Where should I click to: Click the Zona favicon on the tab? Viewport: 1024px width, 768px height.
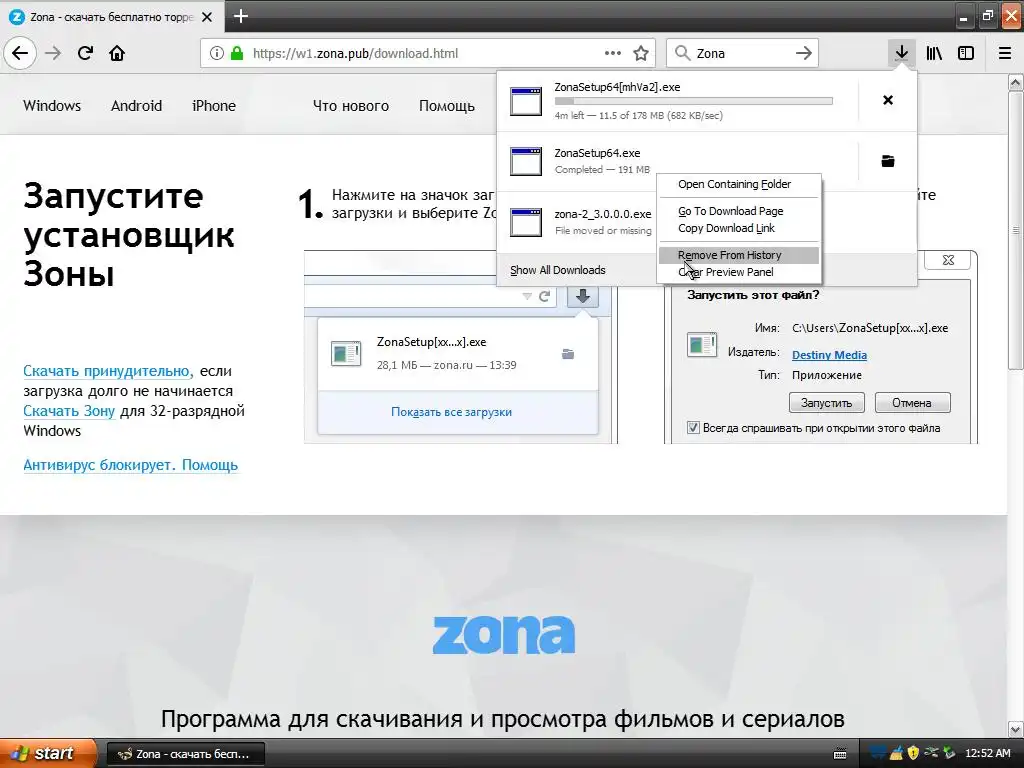[16, 17]
